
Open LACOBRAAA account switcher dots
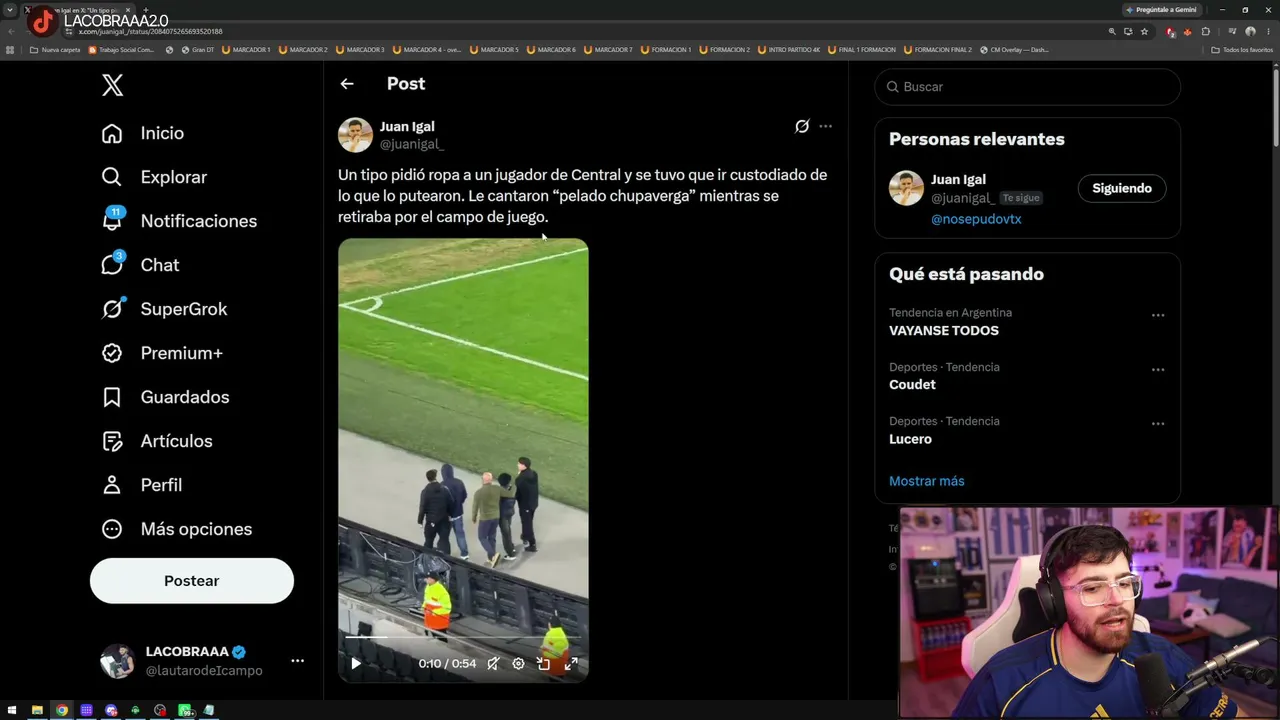click(x=297, y=661)
